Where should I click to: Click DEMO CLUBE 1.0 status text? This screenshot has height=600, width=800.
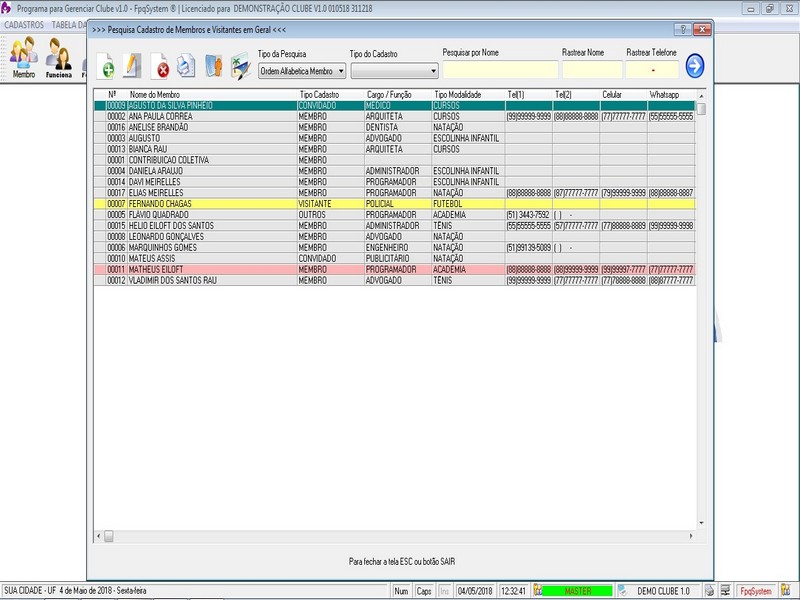point(663,591)
